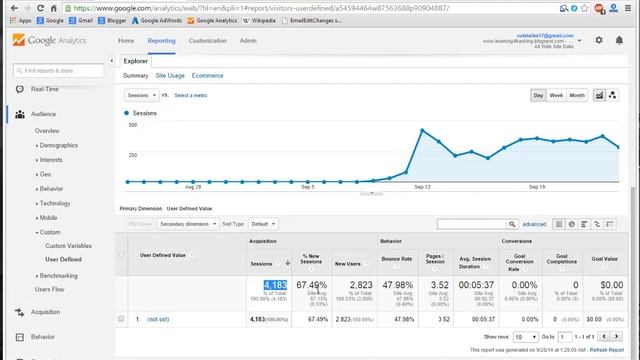Go to previous table page arrow
The image size is (640, 360).
[x=604, y=337]
